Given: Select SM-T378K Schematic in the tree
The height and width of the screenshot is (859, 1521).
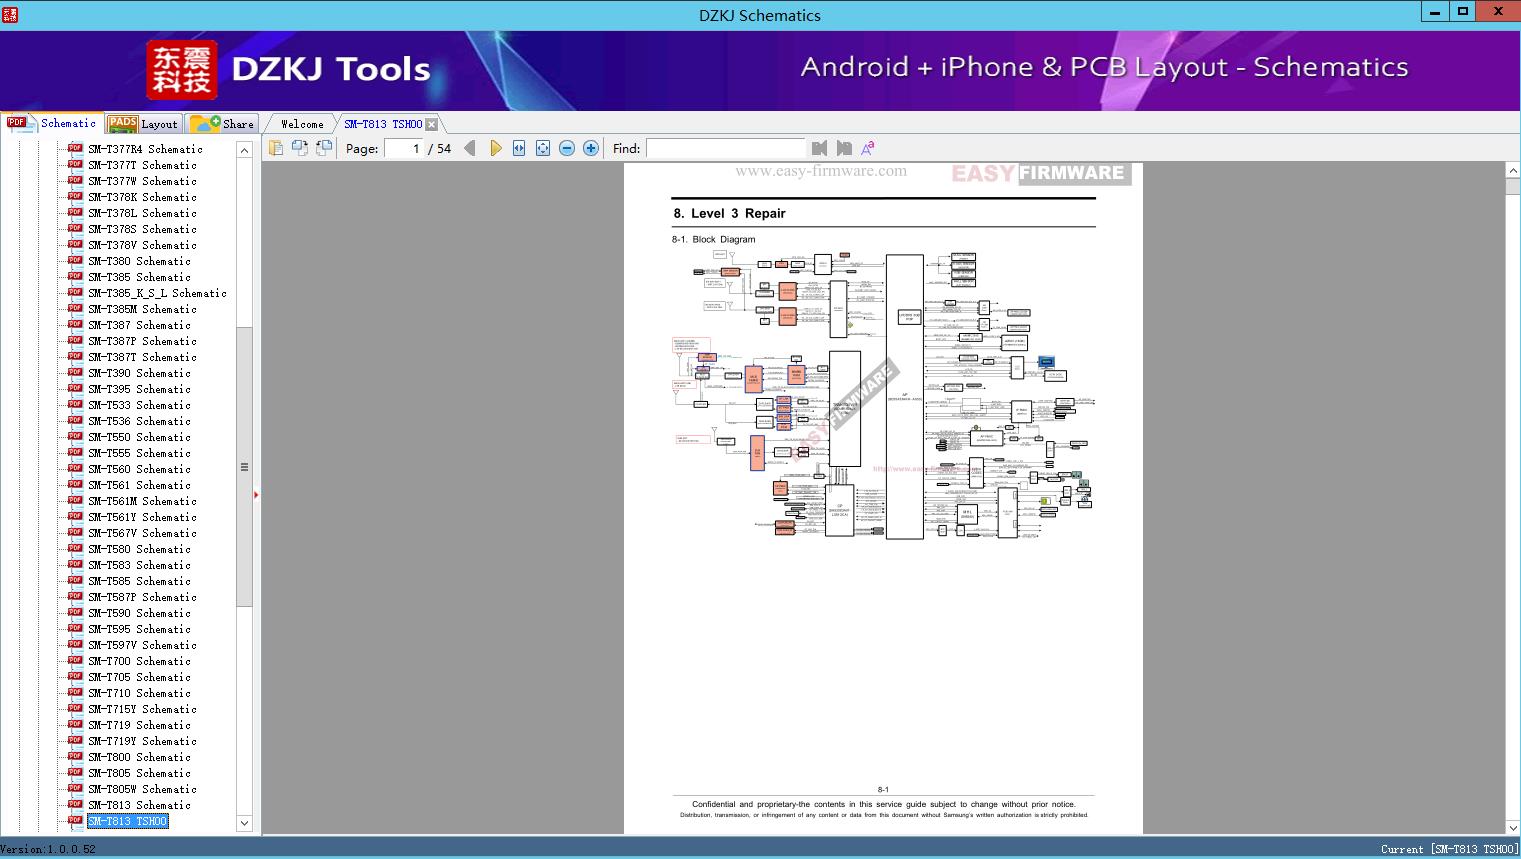Looking at the screenshot, I should click(x=142, y=197).
